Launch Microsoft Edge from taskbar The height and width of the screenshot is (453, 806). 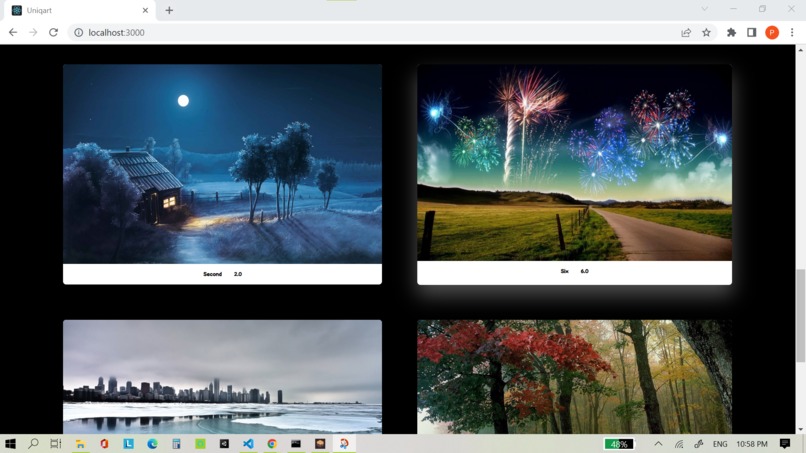tap(152, 444)
